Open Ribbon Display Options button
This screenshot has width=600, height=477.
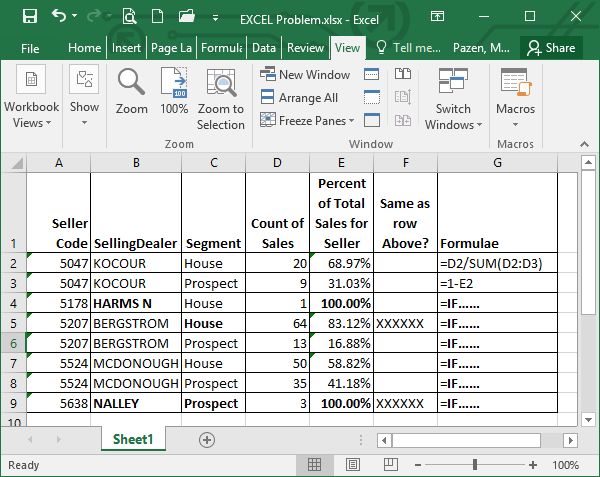point(437,16)
